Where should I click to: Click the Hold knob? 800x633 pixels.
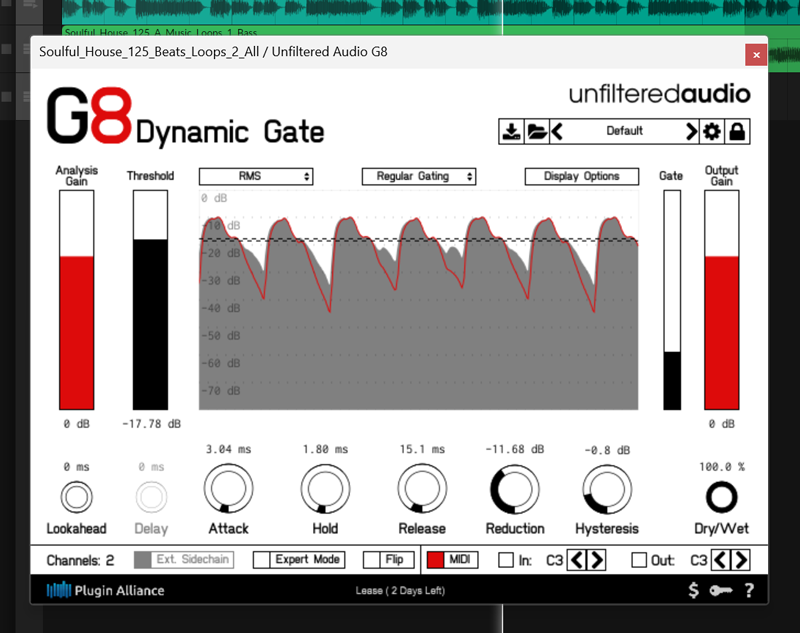coord(325,489)
